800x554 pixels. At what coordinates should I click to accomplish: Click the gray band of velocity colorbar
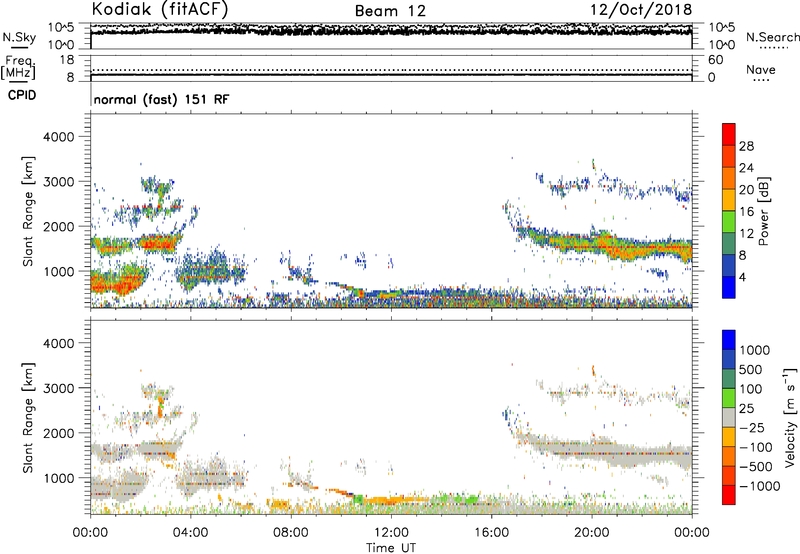coord(729,418)
